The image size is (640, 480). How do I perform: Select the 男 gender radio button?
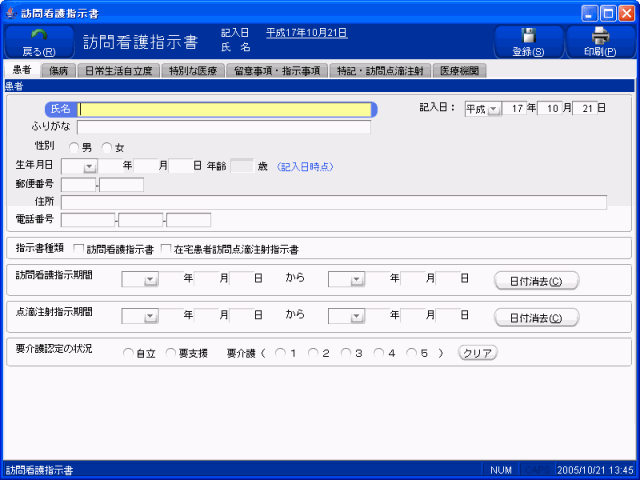tap(74, 147)
